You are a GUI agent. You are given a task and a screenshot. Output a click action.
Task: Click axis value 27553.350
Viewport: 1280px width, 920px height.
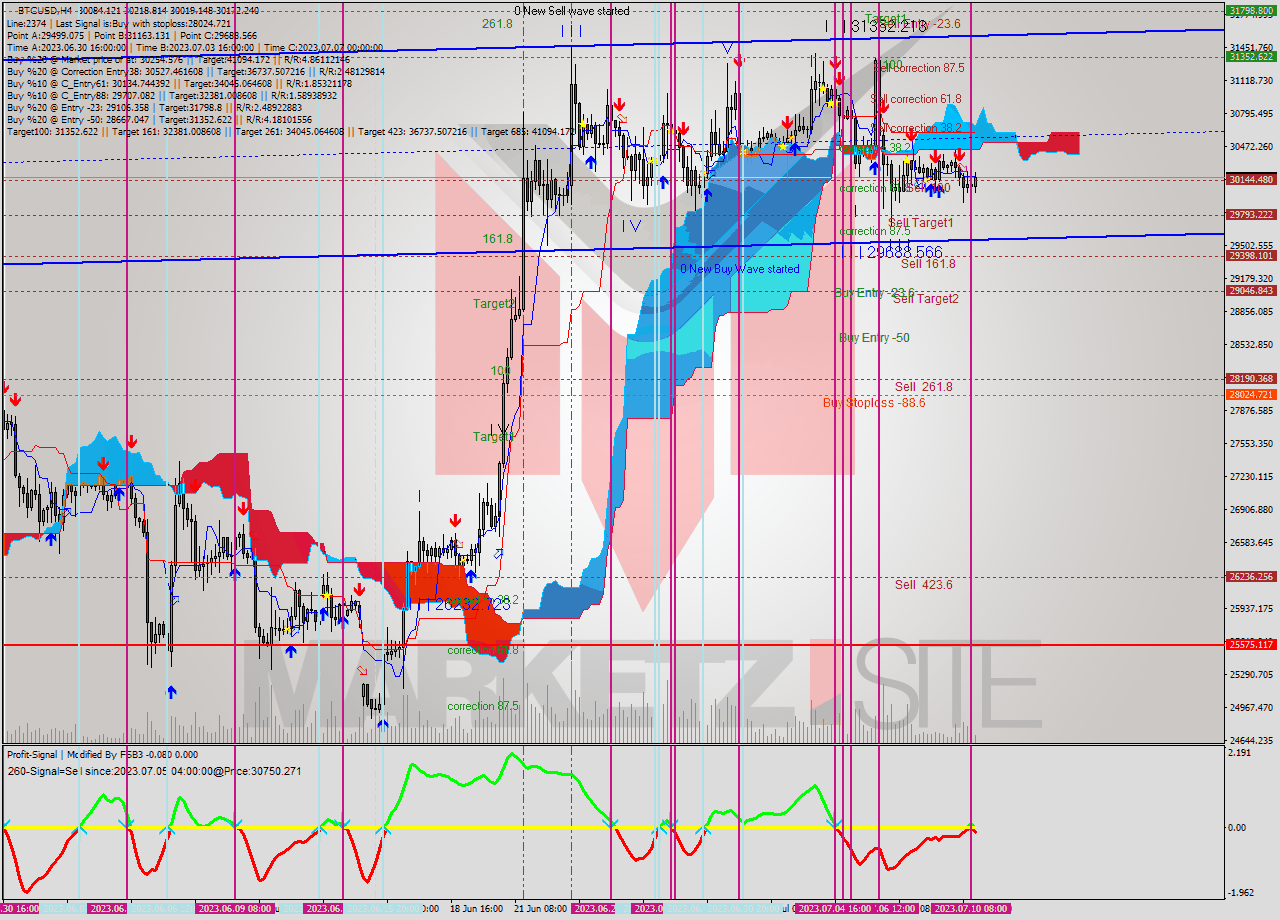tap(1251, 443)
